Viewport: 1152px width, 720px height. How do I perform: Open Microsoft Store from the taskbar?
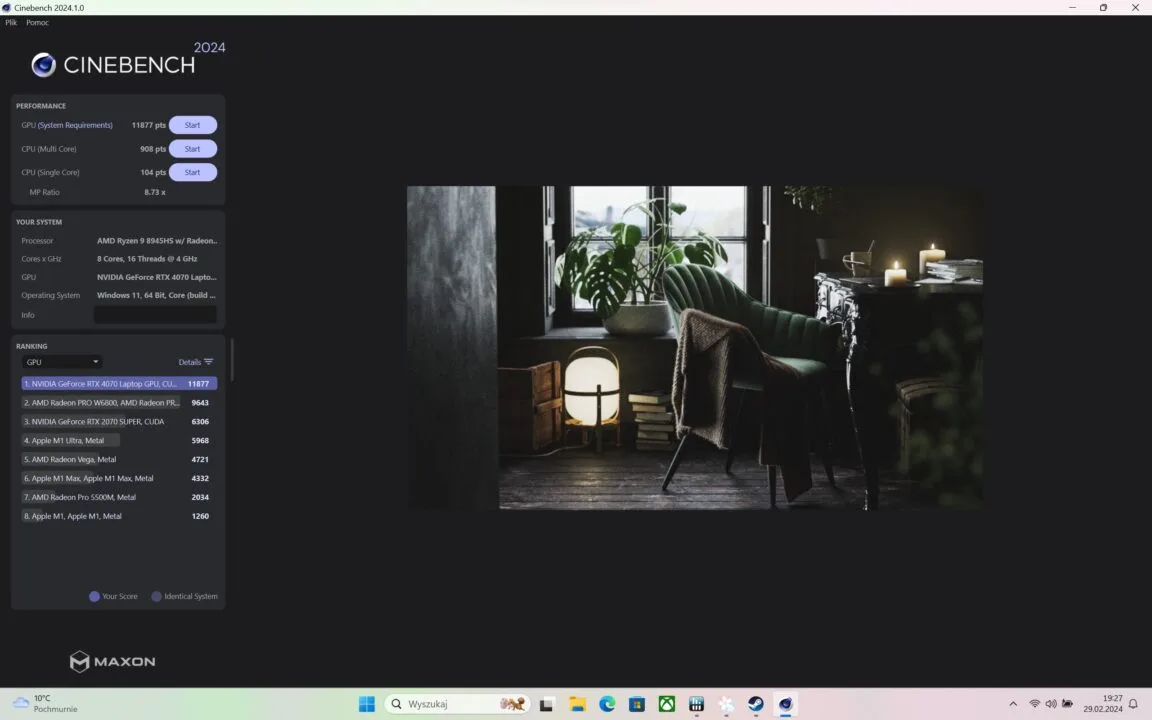pyautogui.click(x=636, y=704)
